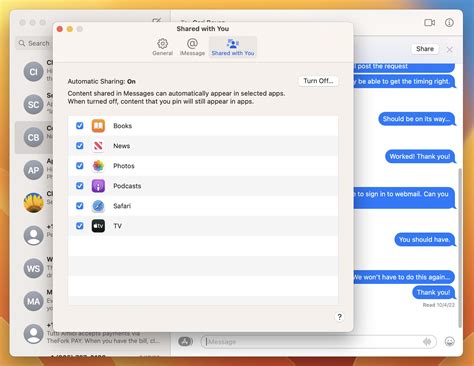Select the CI contact conversation
Image resolution: width=474 pixels, height=366 pixels.
pyautogui.click(x=34, y=72)
